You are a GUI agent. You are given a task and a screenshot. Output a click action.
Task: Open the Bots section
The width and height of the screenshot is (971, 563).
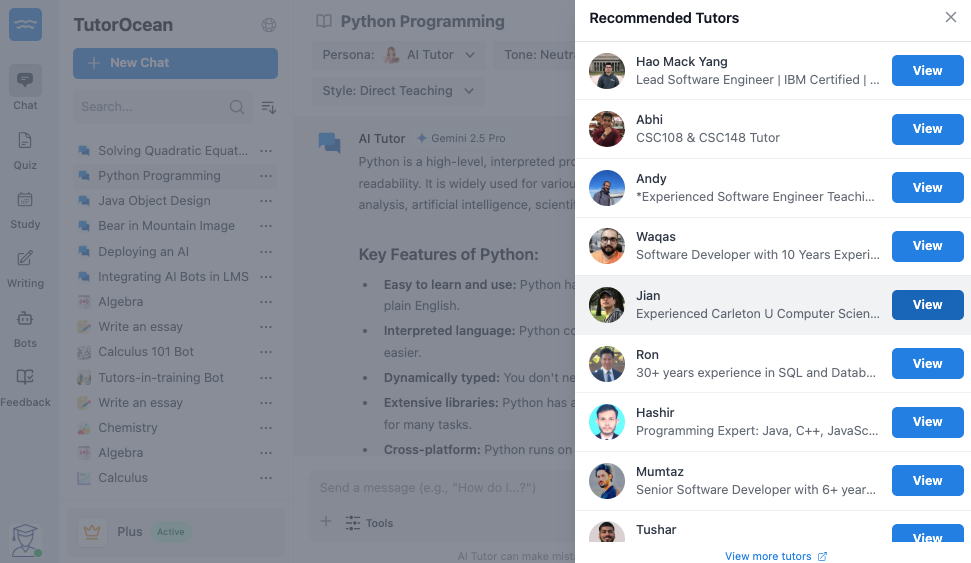point(25,326)
